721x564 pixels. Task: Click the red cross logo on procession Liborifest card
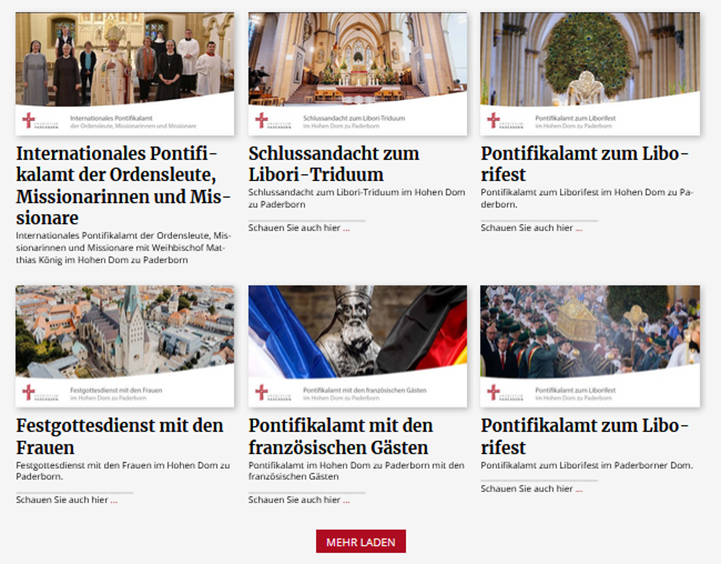[x=493, y=393]
